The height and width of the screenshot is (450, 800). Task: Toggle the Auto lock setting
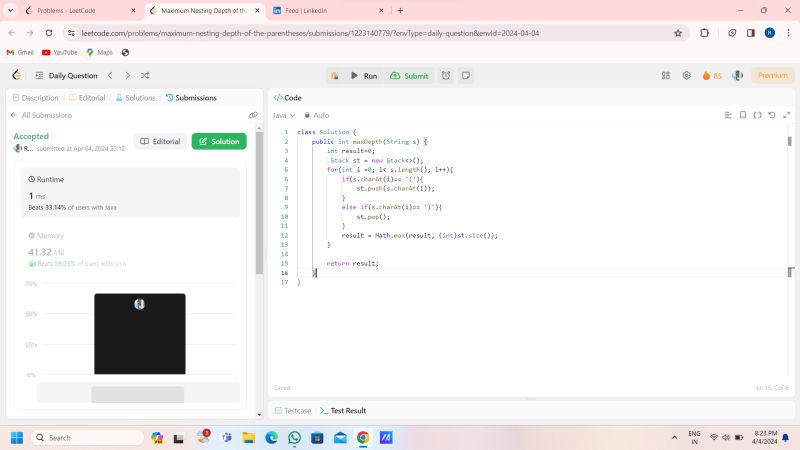click(x=317, y=115)
